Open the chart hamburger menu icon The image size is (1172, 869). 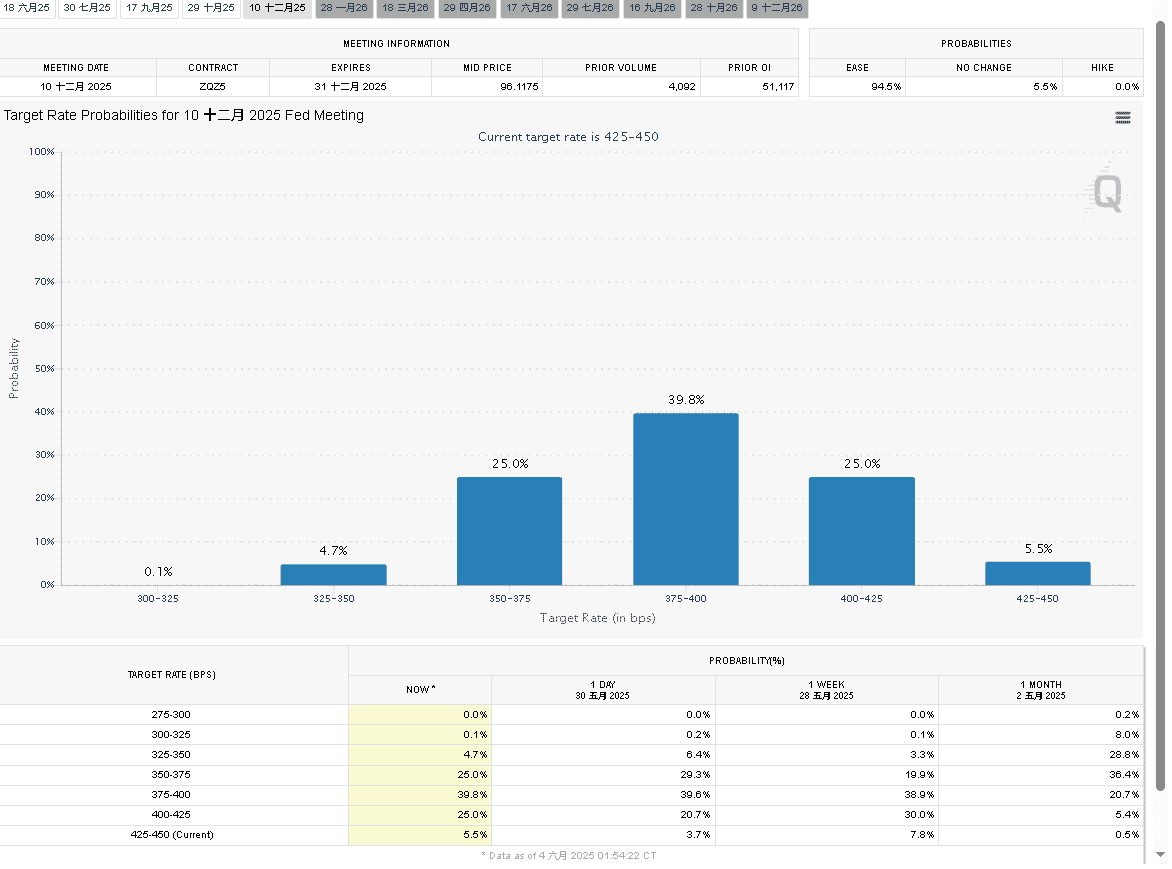[x=1123, y=117]
